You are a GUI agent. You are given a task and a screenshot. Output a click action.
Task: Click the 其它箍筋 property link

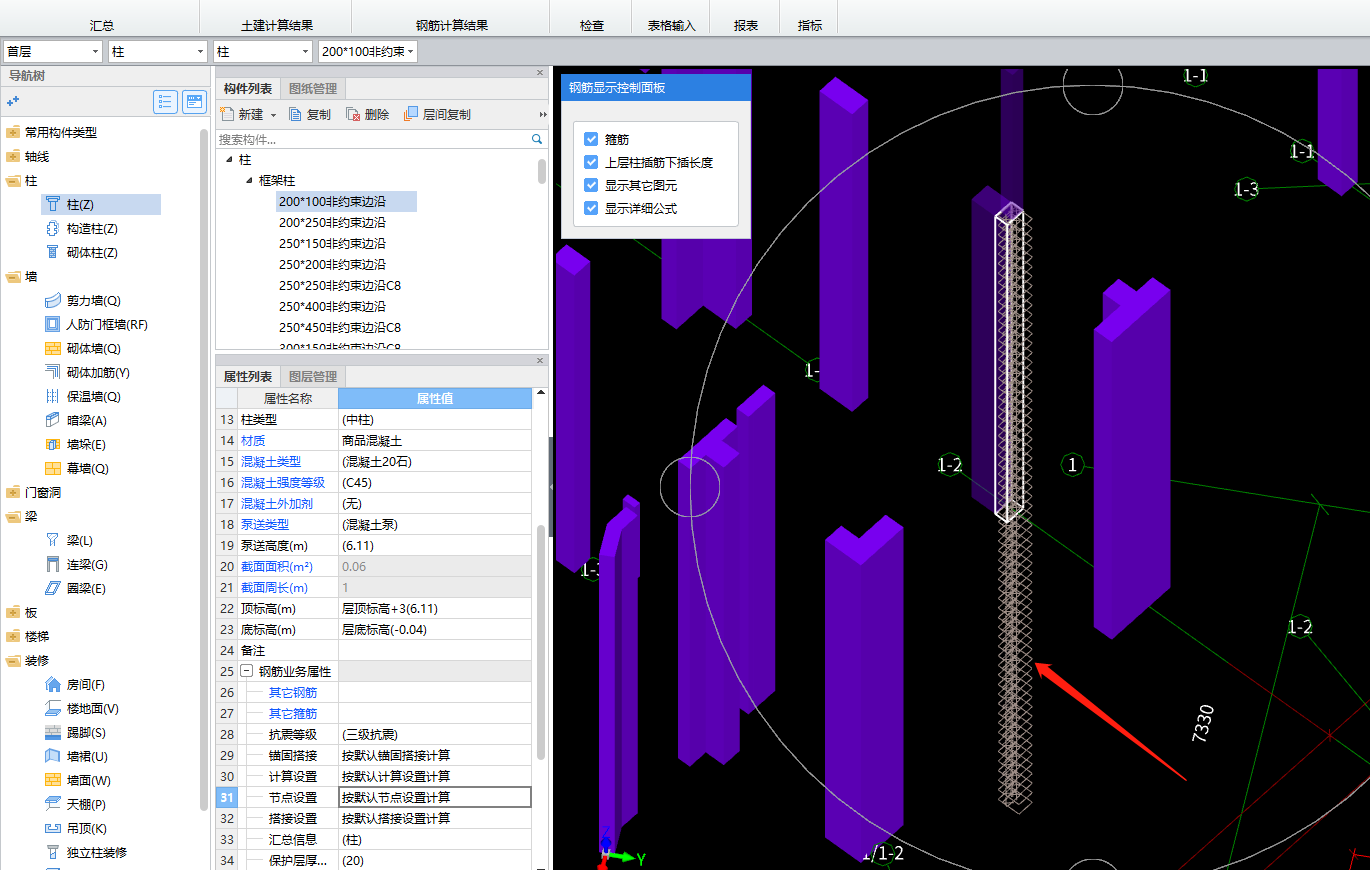[293, 713]
